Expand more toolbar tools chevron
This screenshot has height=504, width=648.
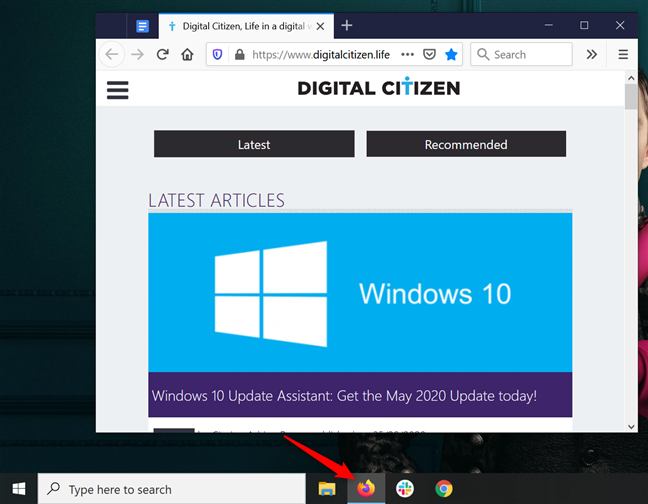pos(592,54)
